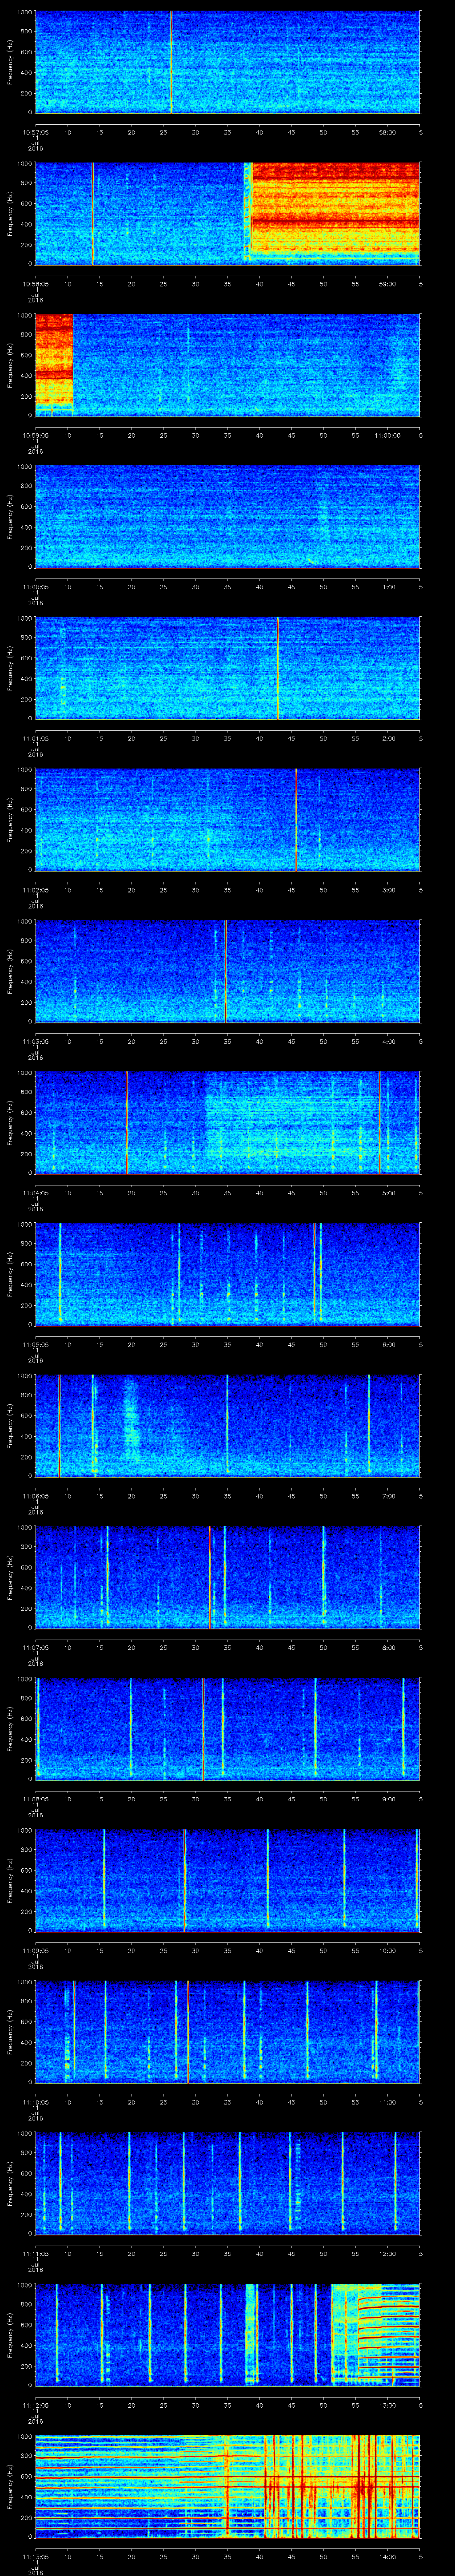Open the spectrogram panel starting at 11:06:05

pos(227,1426)
